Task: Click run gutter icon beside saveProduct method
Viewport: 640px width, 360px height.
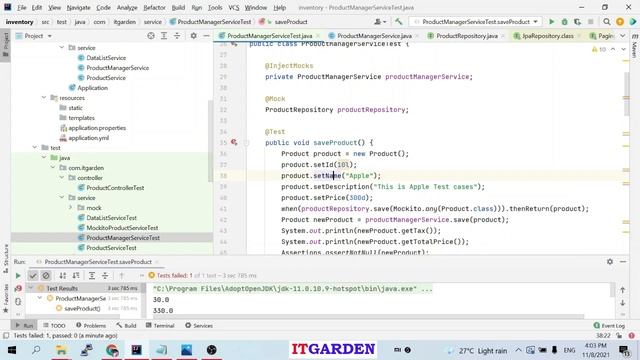Action: tap(234, 142)
